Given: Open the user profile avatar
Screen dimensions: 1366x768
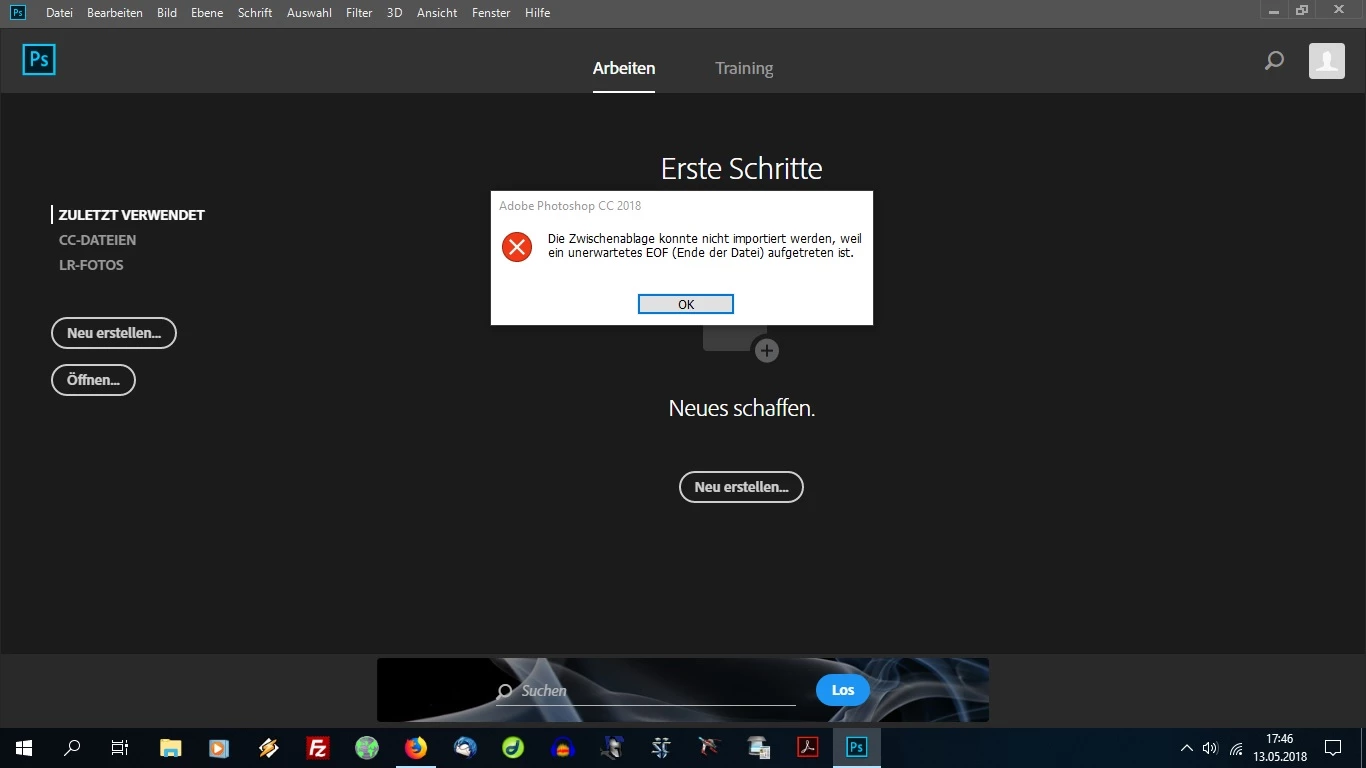Looking at the screenshot, I should 1327,61.
